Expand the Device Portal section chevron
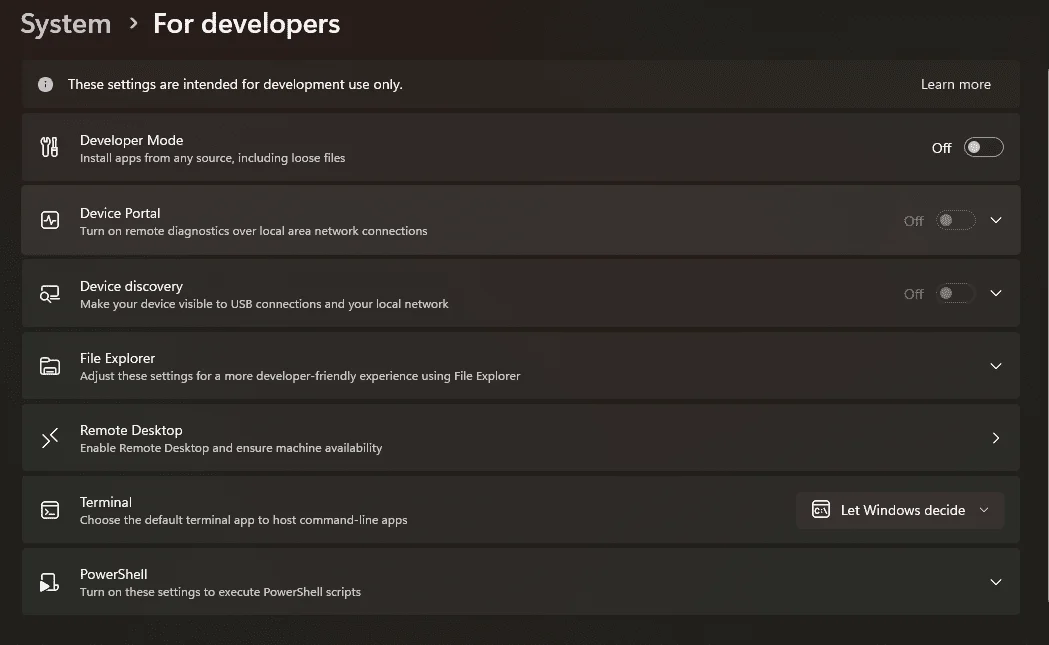 click(x=996, y=220)
